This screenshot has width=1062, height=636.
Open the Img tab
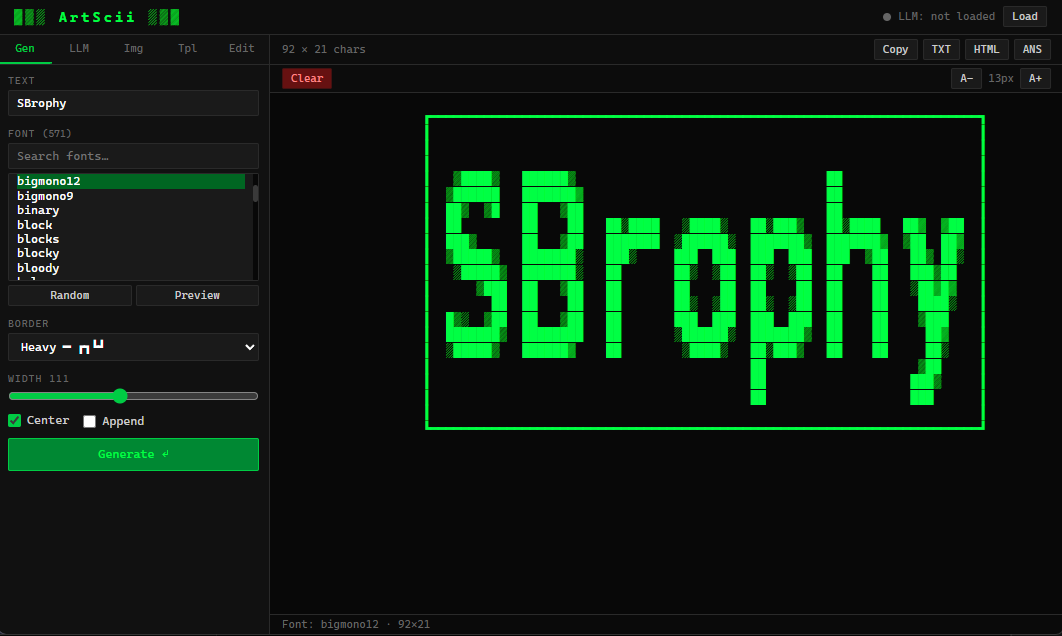tap(133, 49)
